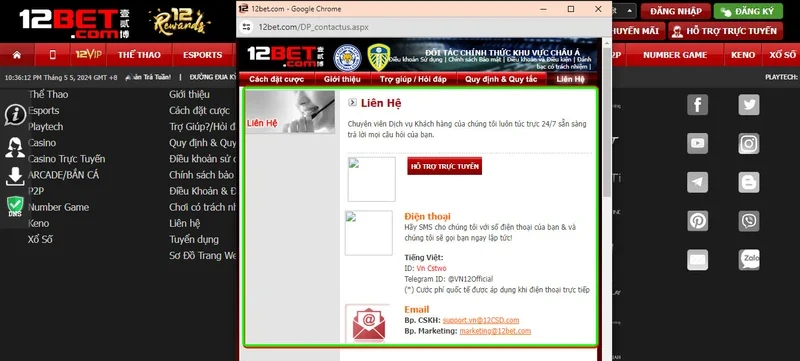Open KENO in main navigation
This screenshot has width=800, height=361.
[742, 55]
